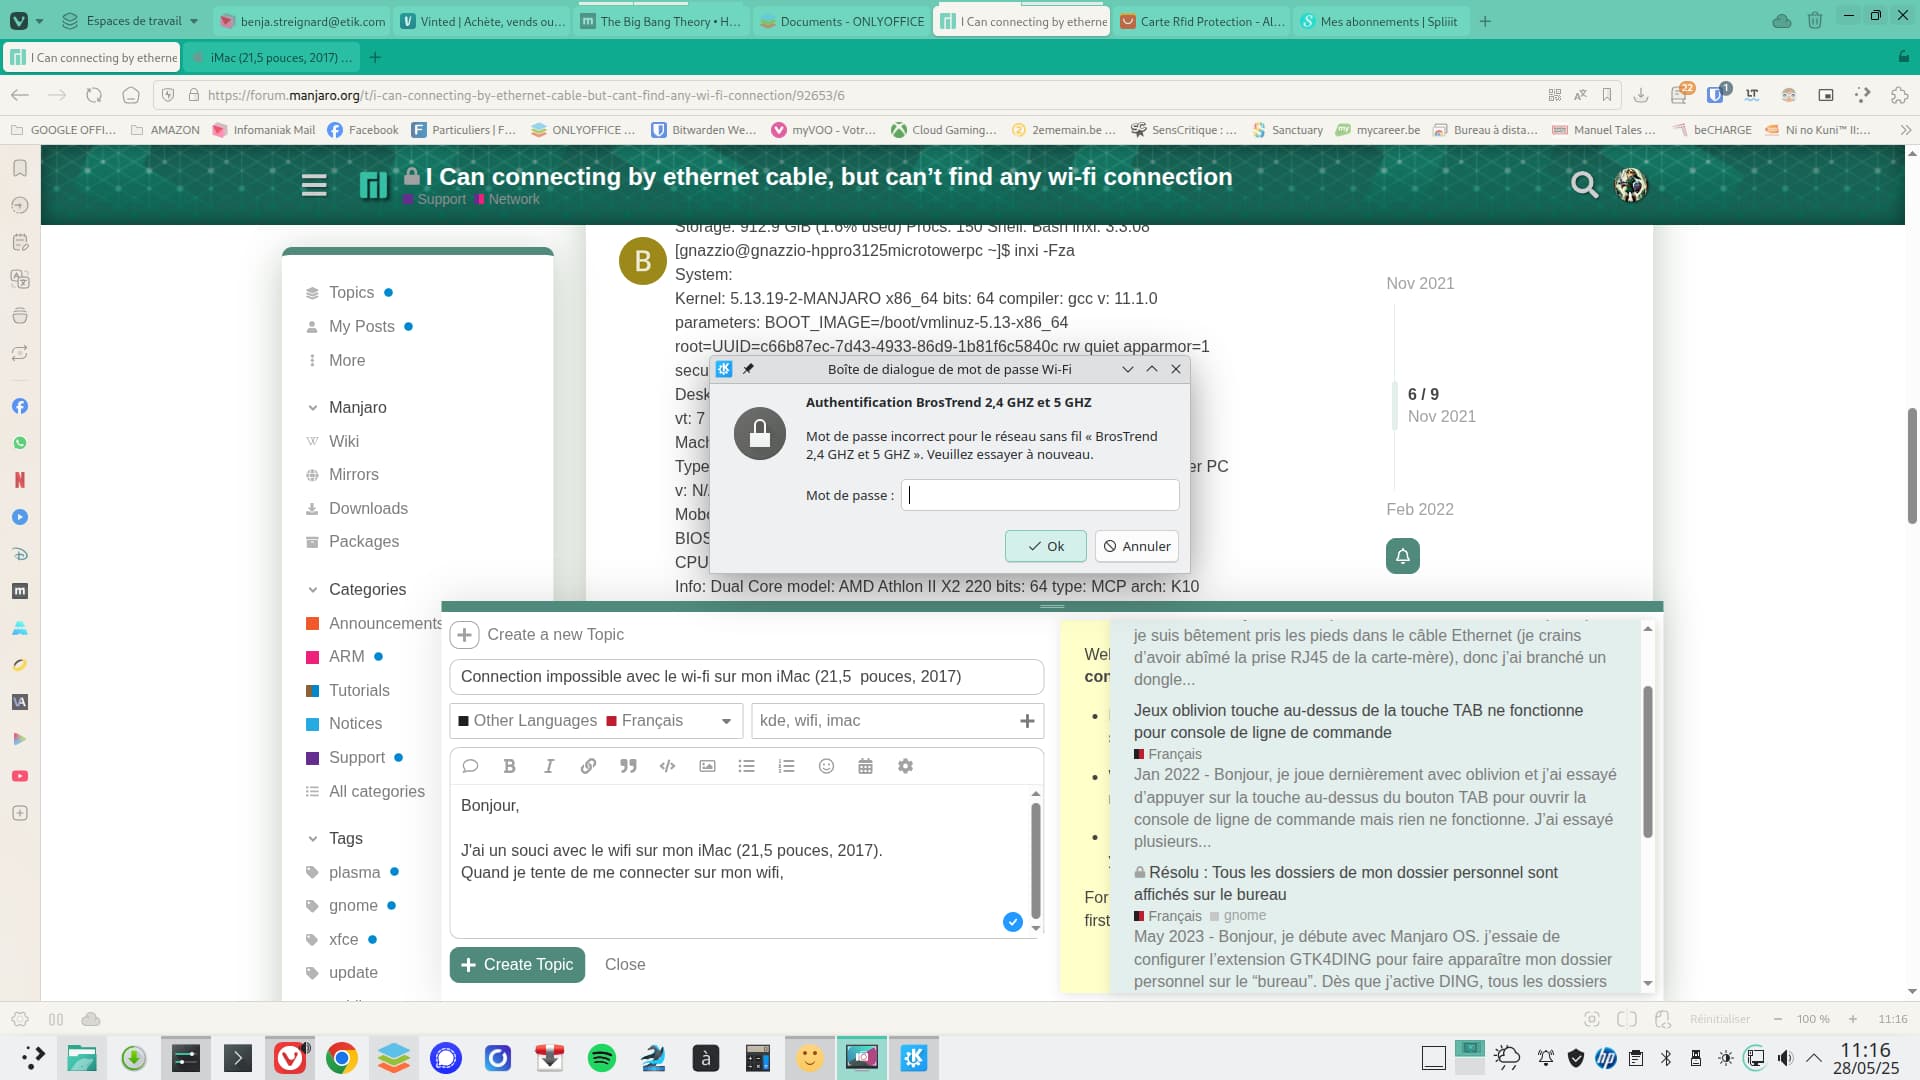Open the plasma tag in sidebar
1920x1080 pixels.
(354, 872)
